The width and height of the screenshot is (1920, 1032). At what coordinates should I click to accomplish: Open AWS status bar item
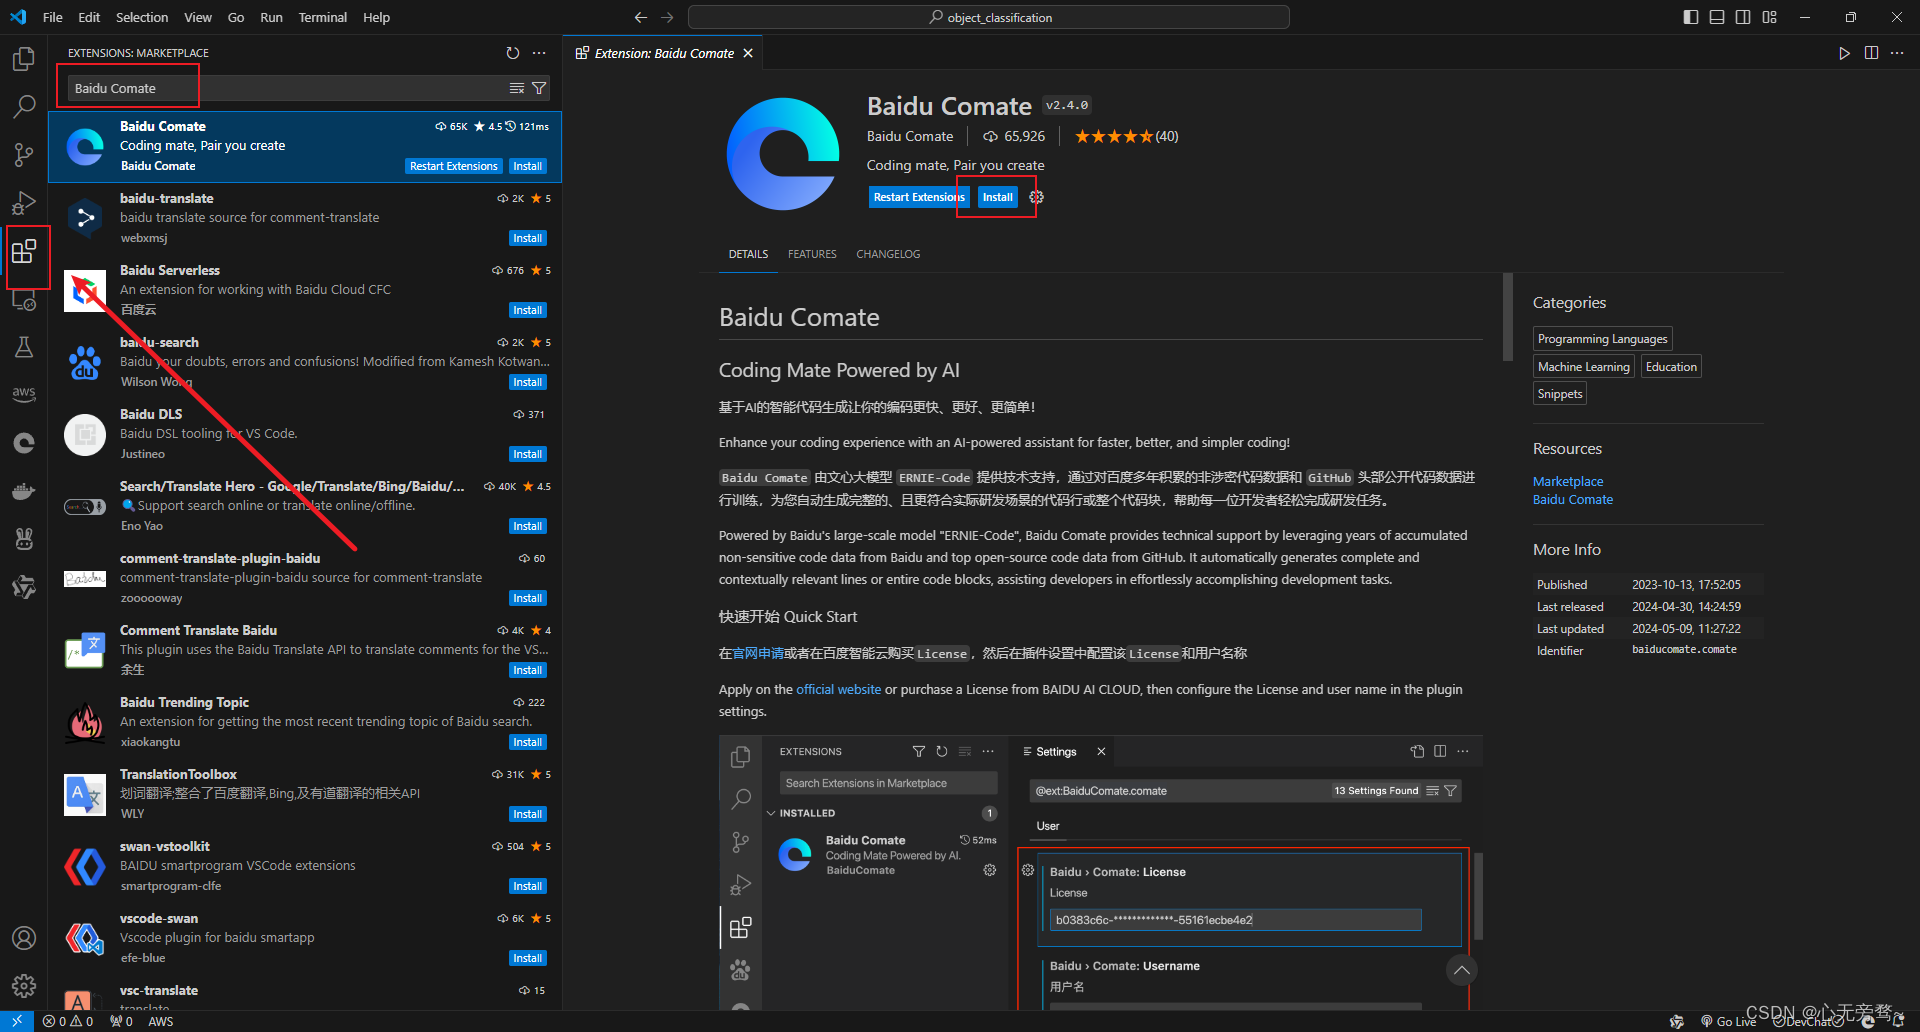coord(160,1021)
